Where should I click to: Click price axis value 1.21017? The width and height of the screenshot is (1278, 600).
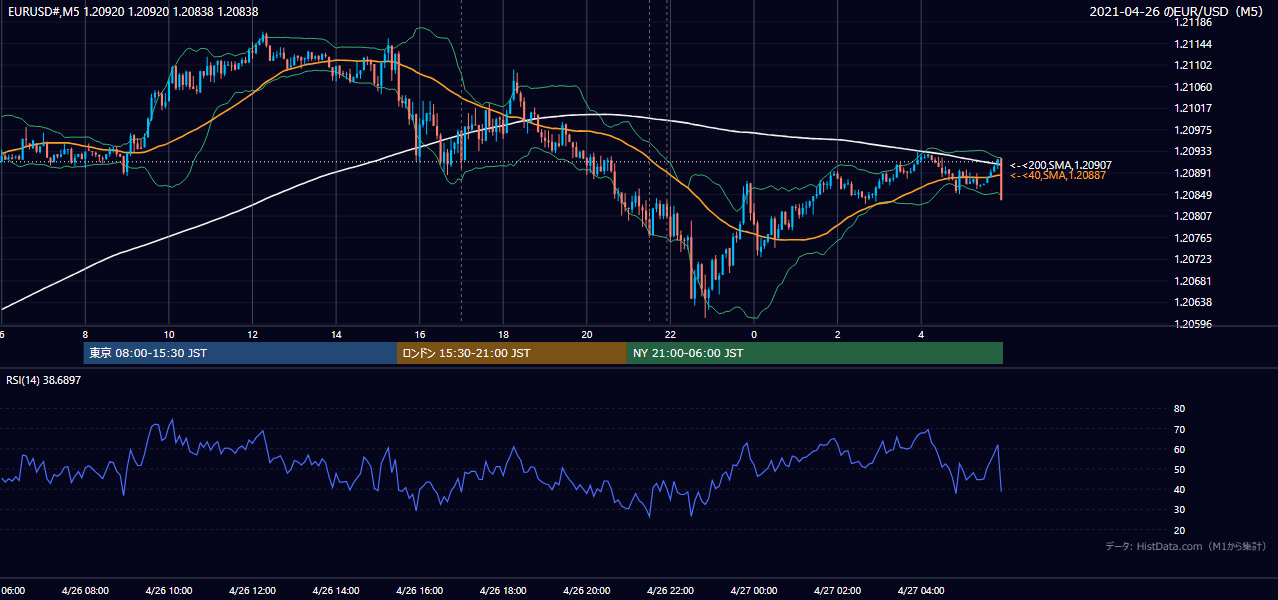(1194, 108)
